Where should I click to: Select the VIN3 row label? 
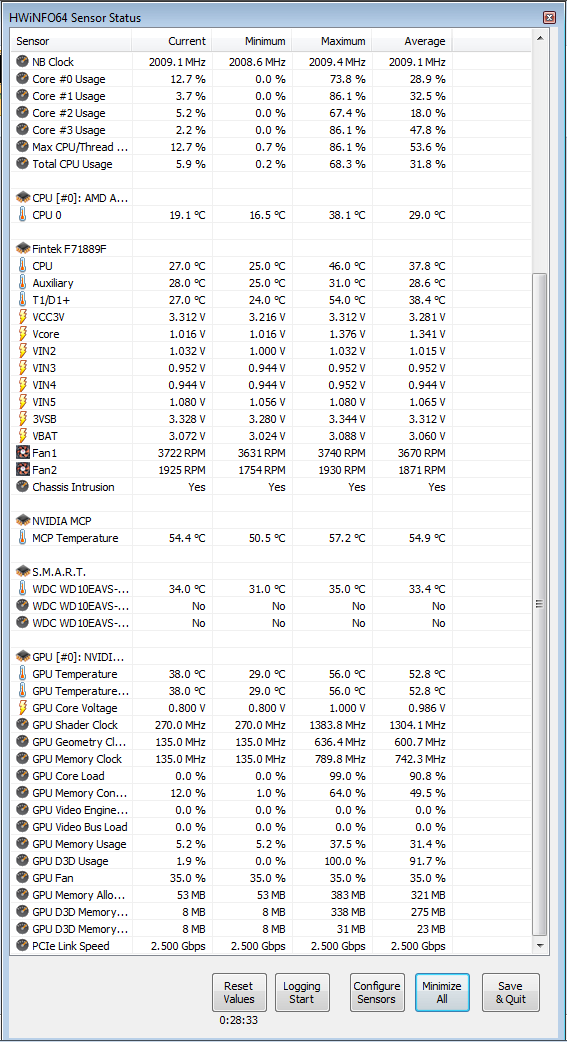43,367
